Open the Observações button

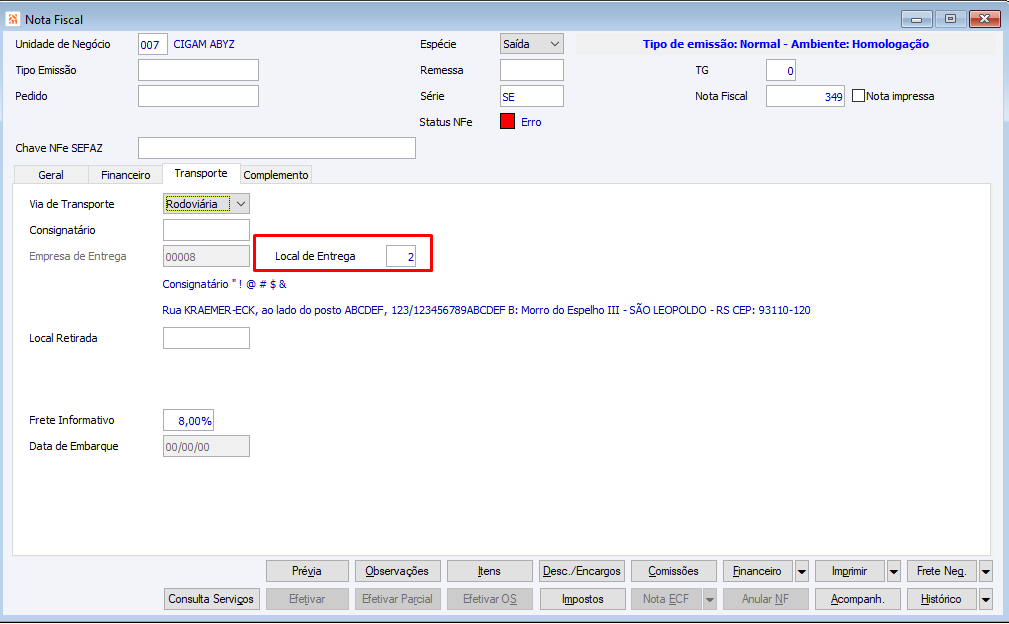397,571
